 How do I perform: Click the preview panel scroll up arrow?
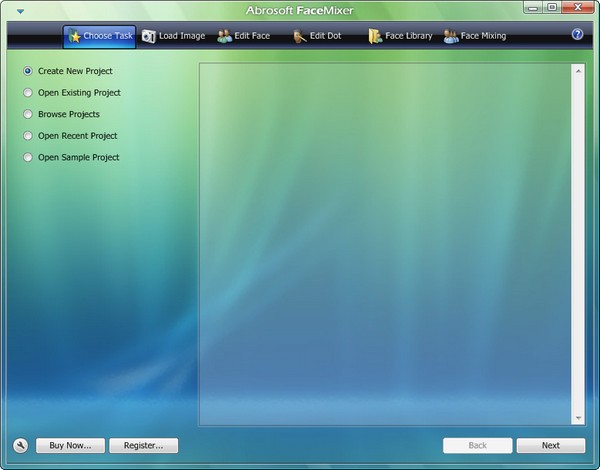[578, 71]
